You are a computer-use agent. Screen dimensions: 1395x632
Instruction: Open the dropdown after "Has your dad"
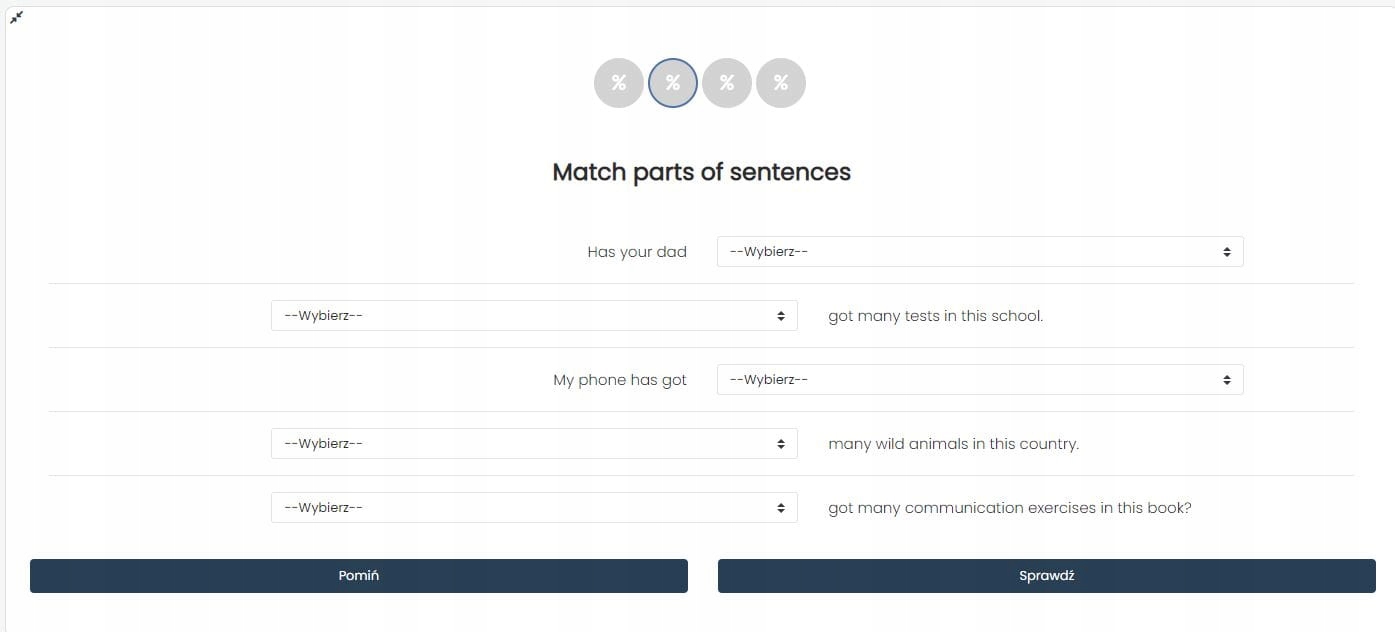[x=979, y=252]
